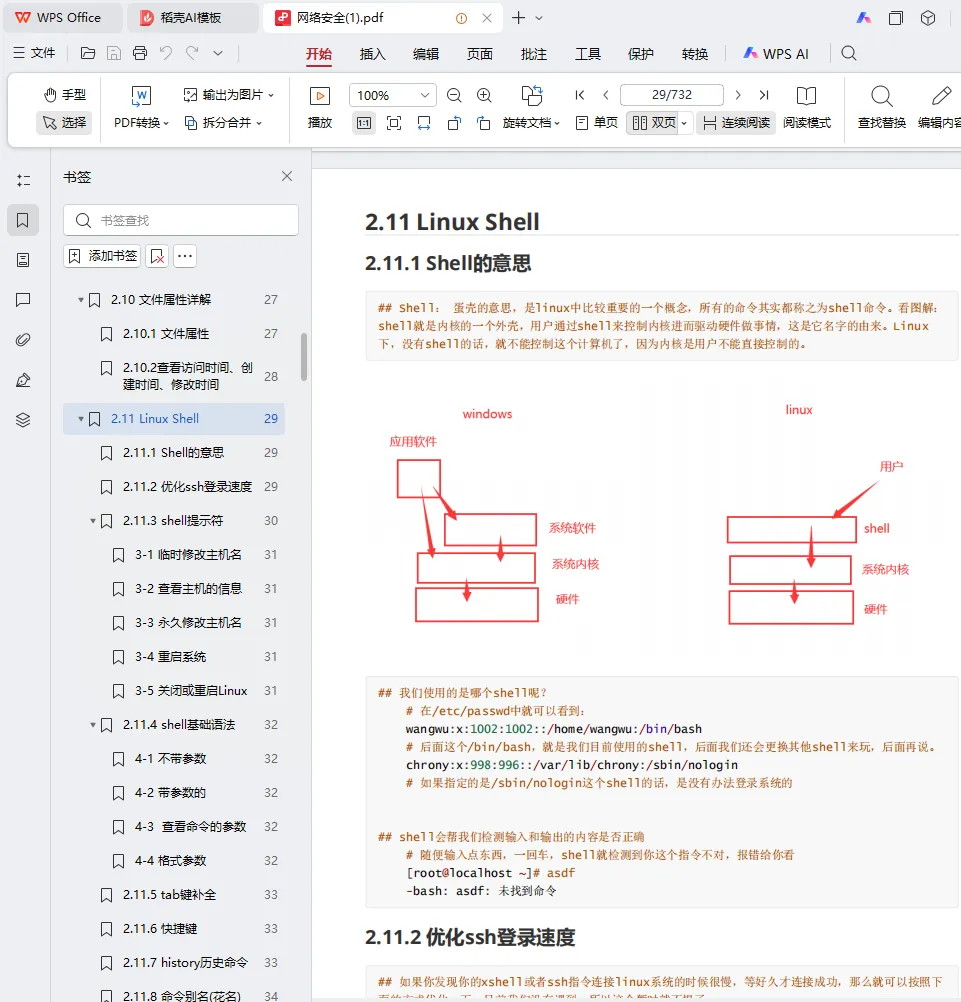Image resolution: width=961 pixels, height=1002 pixels.
Task: Toggle 连续阅读 continuous reading
Action: 736,123
